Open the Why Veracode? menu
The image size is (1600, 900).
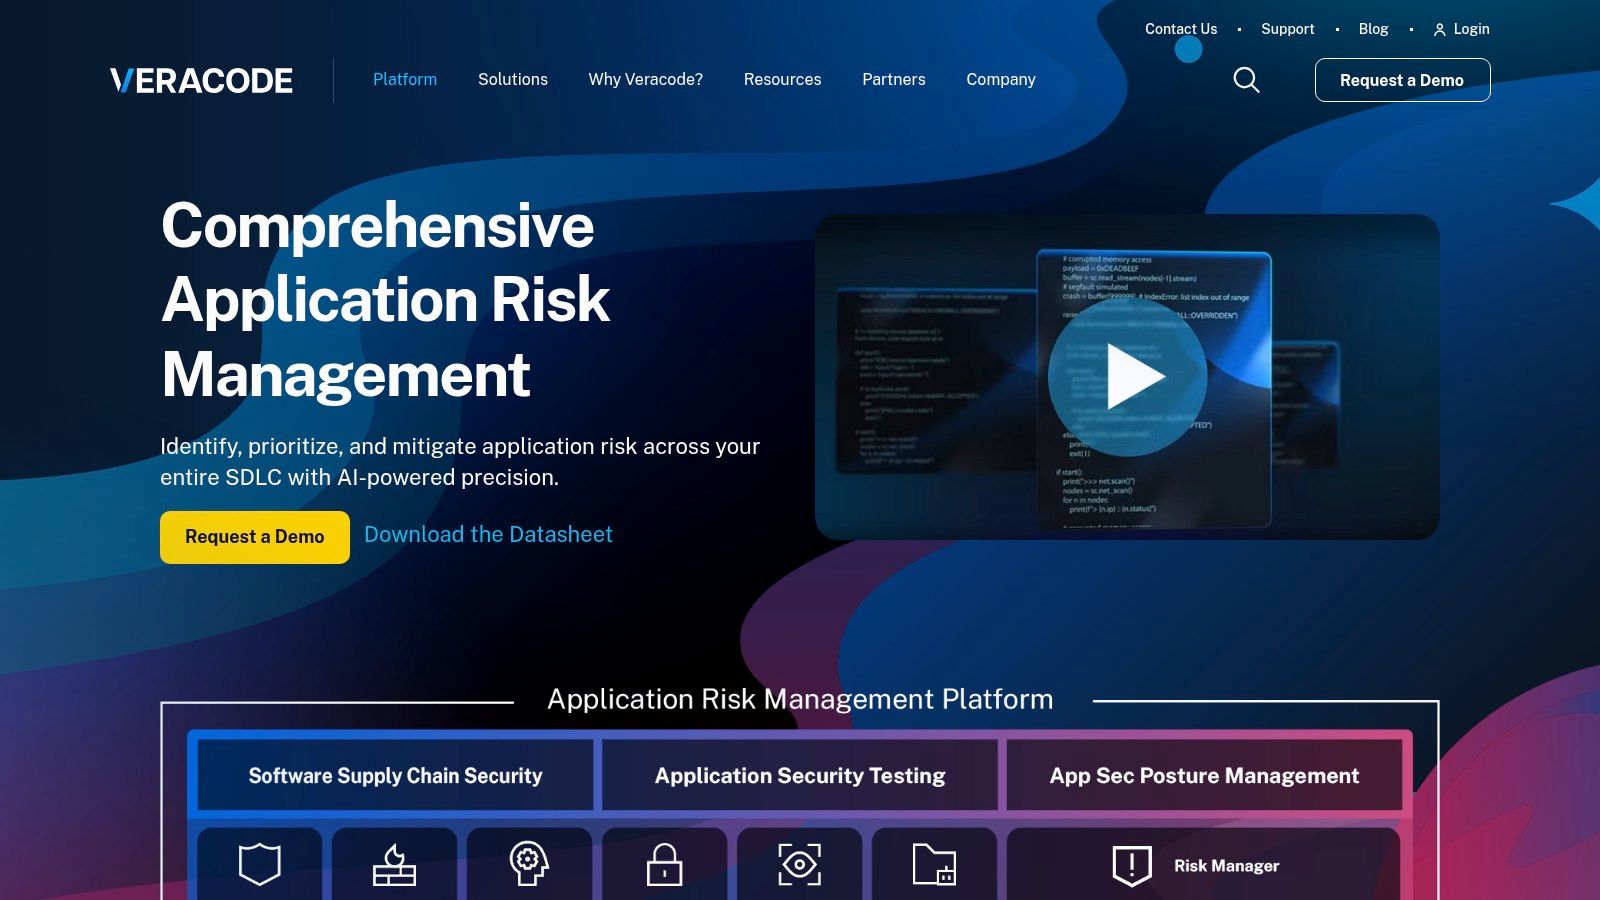[646, 79]
